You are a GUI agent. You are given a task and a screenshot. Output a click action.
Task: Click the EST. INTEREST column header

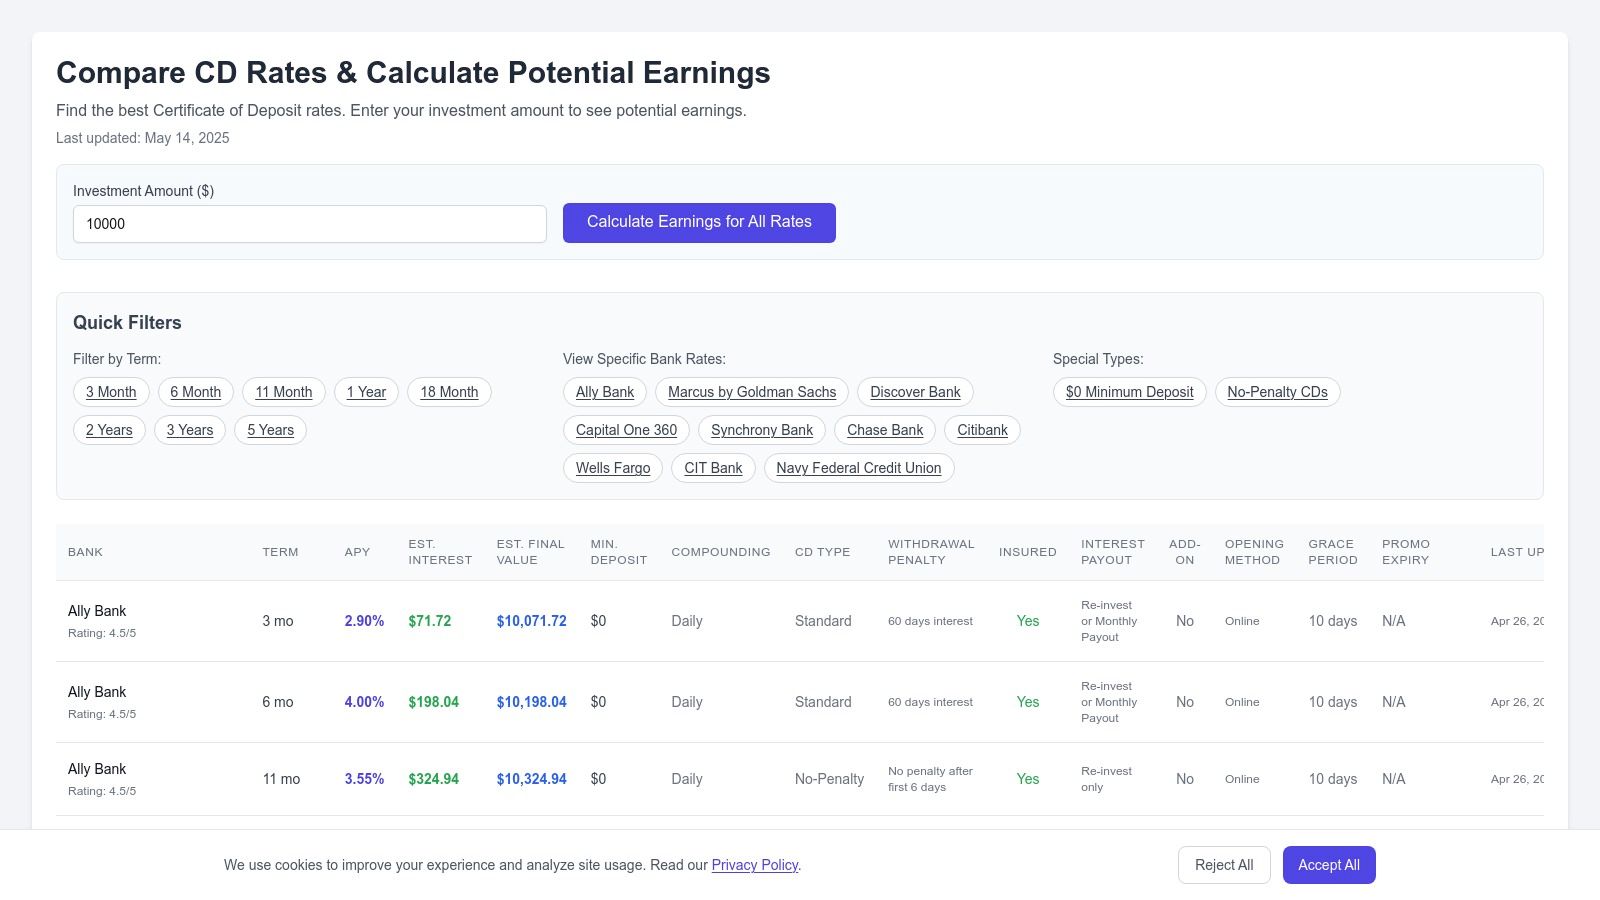pyautogui.click(x=440, y=552)
